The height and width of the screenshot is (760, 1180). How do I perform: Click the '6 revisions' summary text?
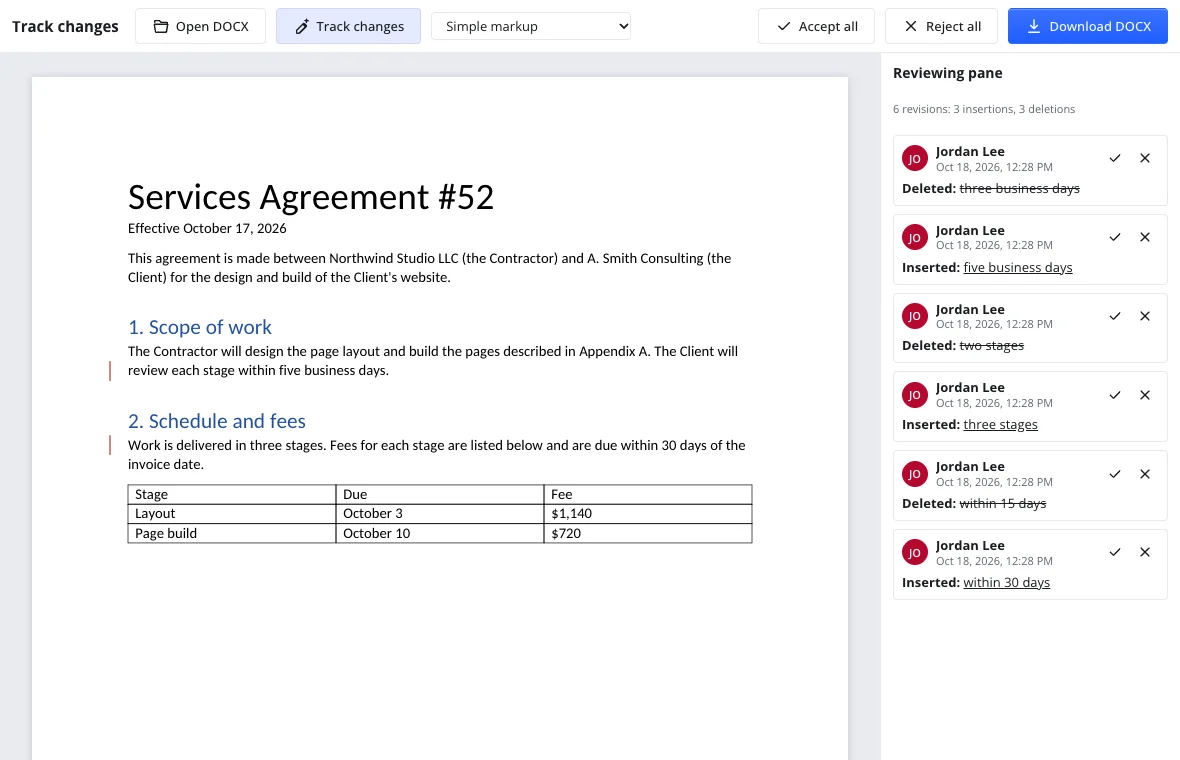(984, 109)
